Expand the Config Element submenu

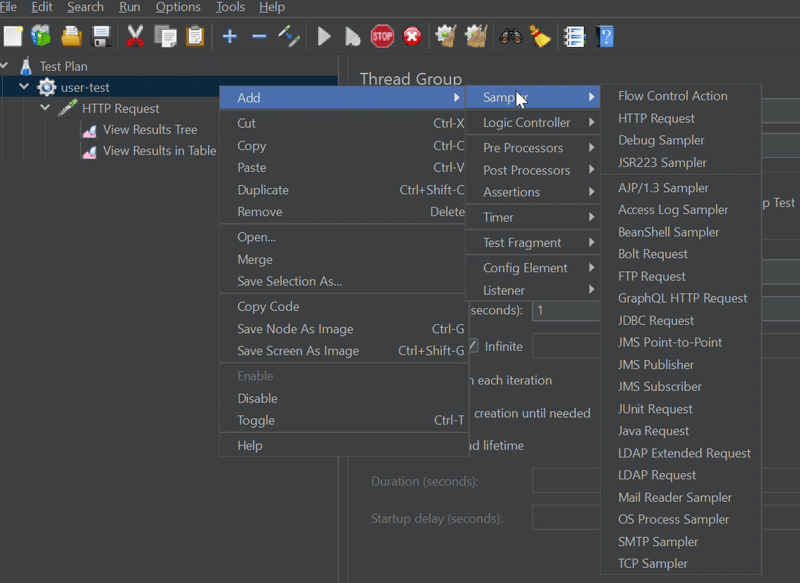coord(533,268)
